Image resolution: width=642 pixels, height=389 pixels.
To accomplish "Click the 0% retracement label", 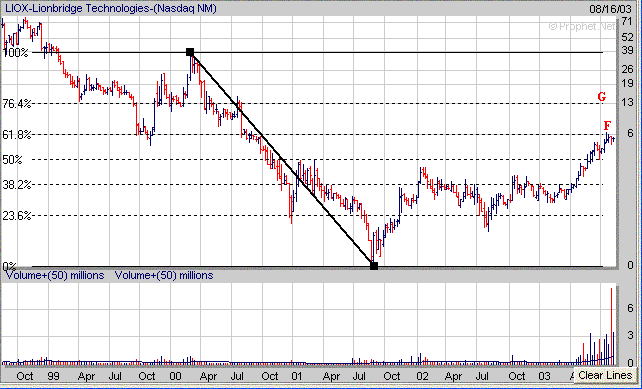I will tap(9, 267).
